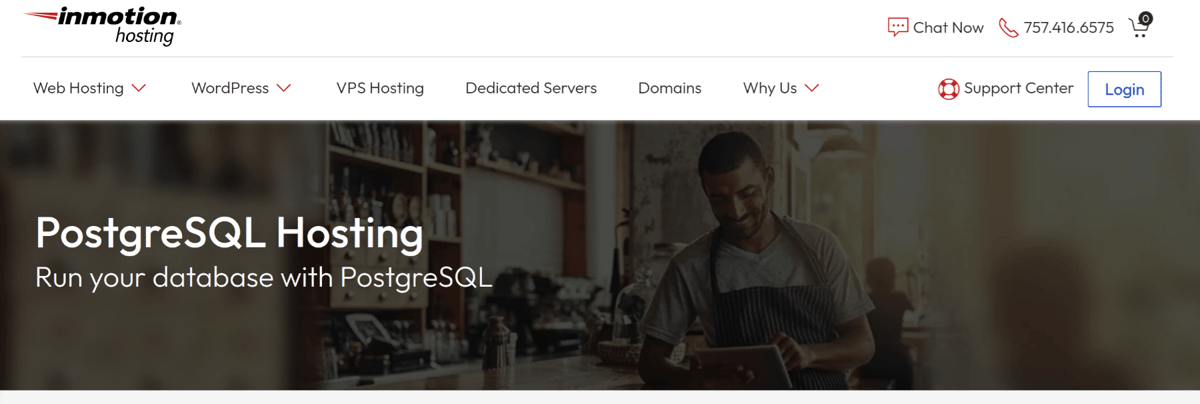1200x404 pixels.
Task: Go to Dedicated Servers
Action: (x=531, y=88)
